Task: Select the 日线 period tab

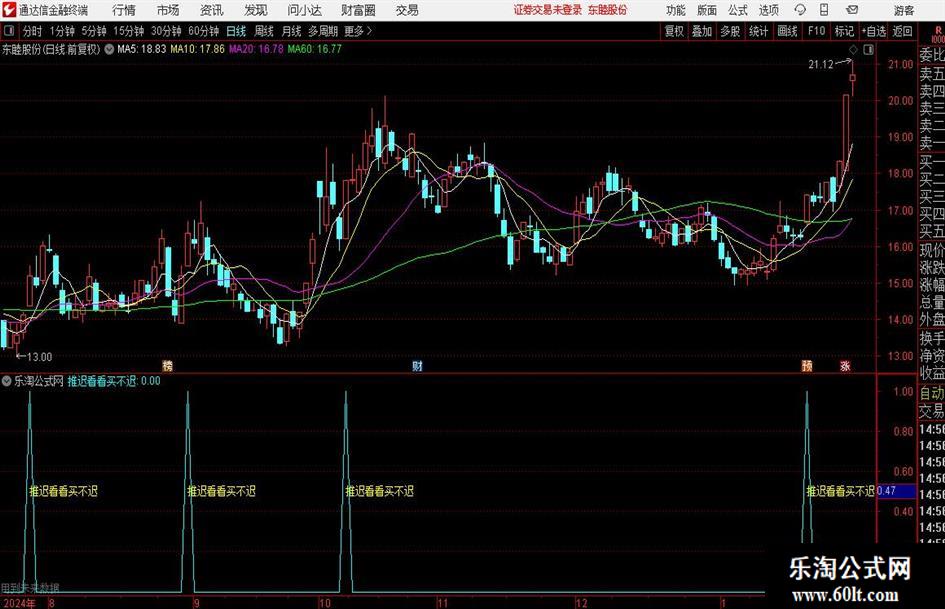Action: (236, 31)
